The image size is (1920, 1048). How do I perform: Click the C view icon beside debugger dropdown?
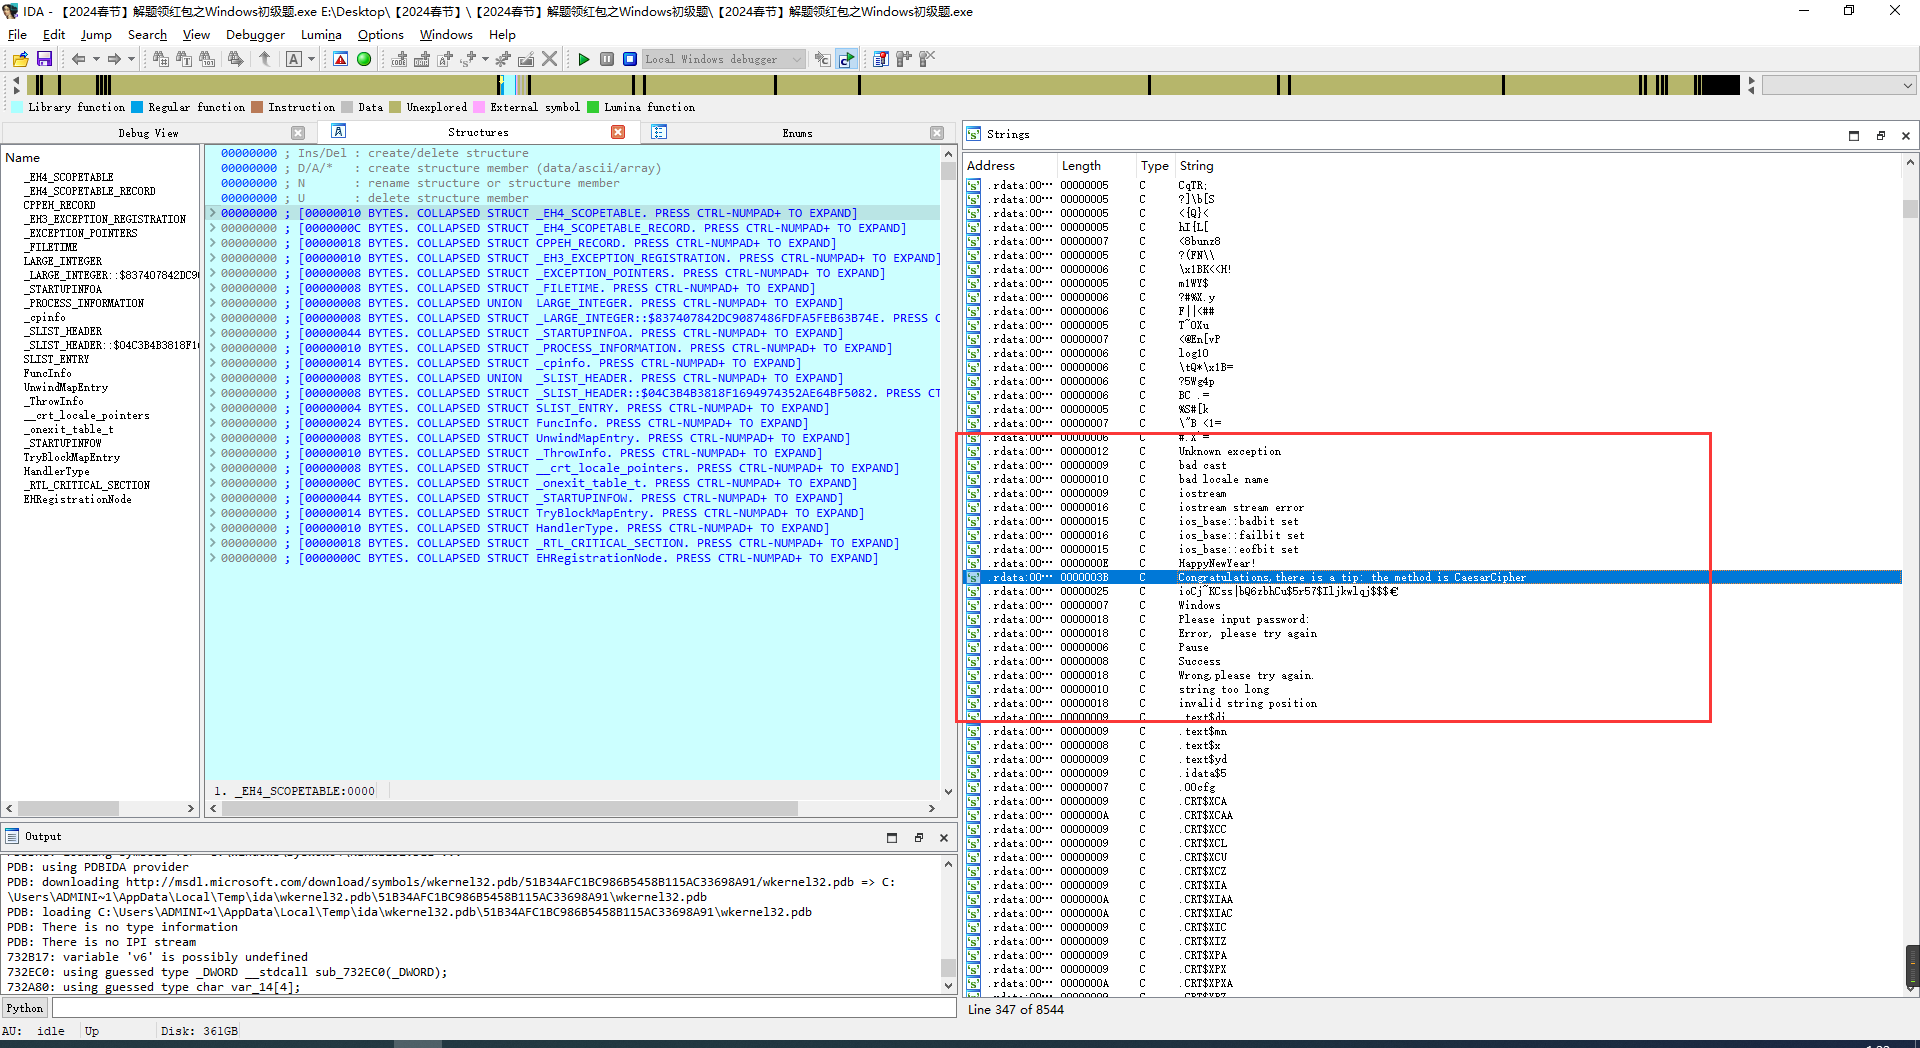(x=822, y=59)
